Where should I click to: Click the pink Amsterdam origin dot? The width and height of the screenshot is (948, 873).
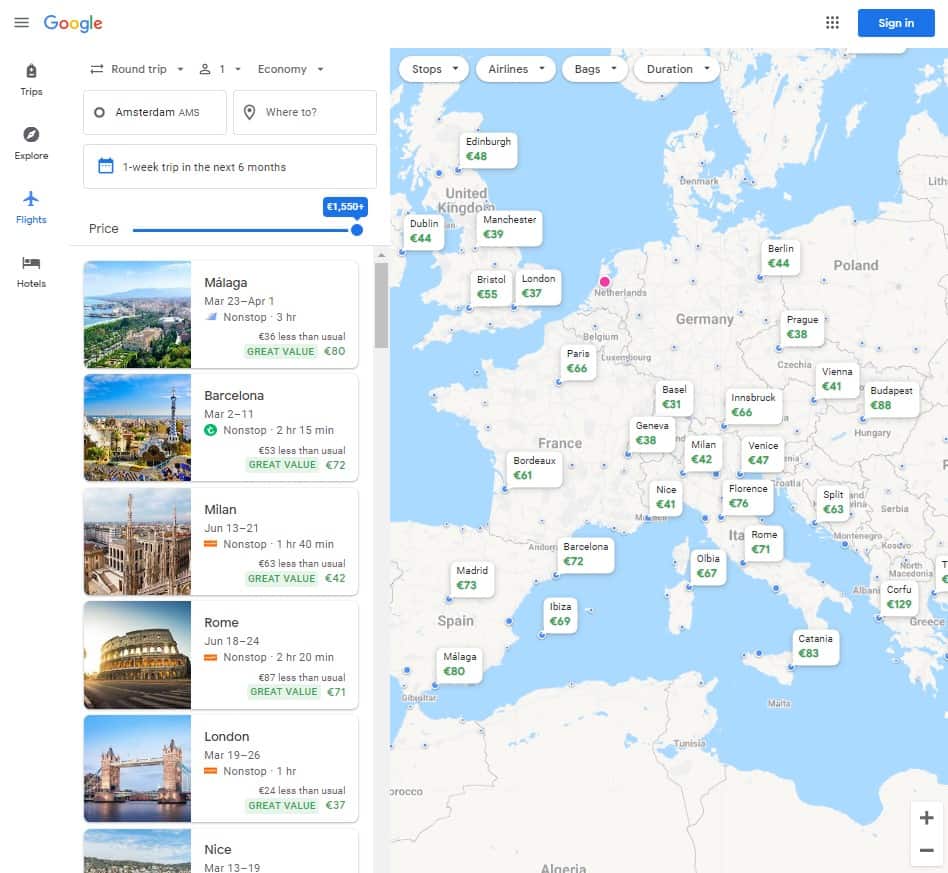pyautogui.click(x=604, y=282)
